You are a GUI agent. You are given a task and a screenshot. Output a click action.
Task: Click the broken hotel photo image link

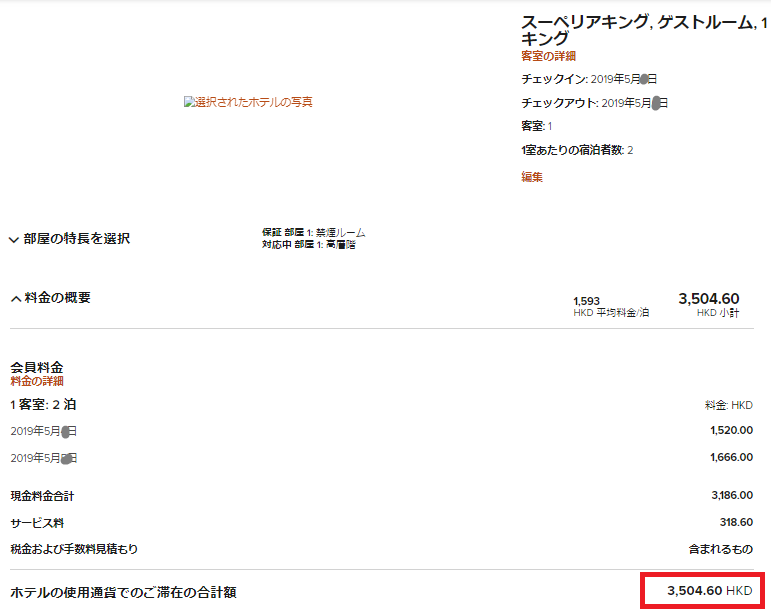[x=248, y=102]
